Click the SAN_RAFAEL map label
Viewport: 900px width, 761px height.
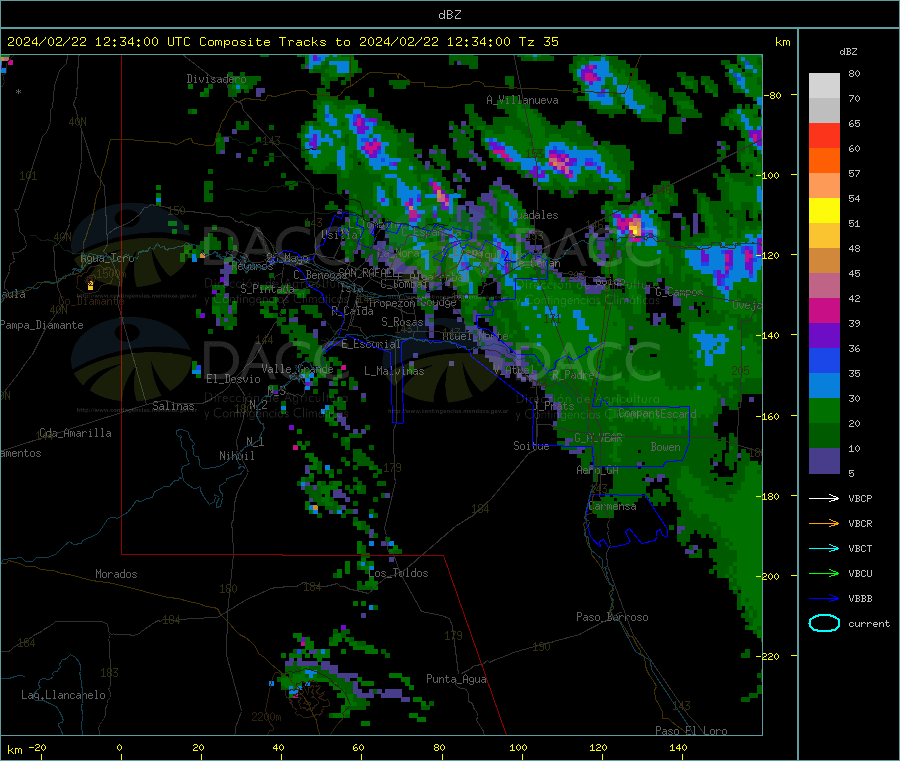(366, 272)
